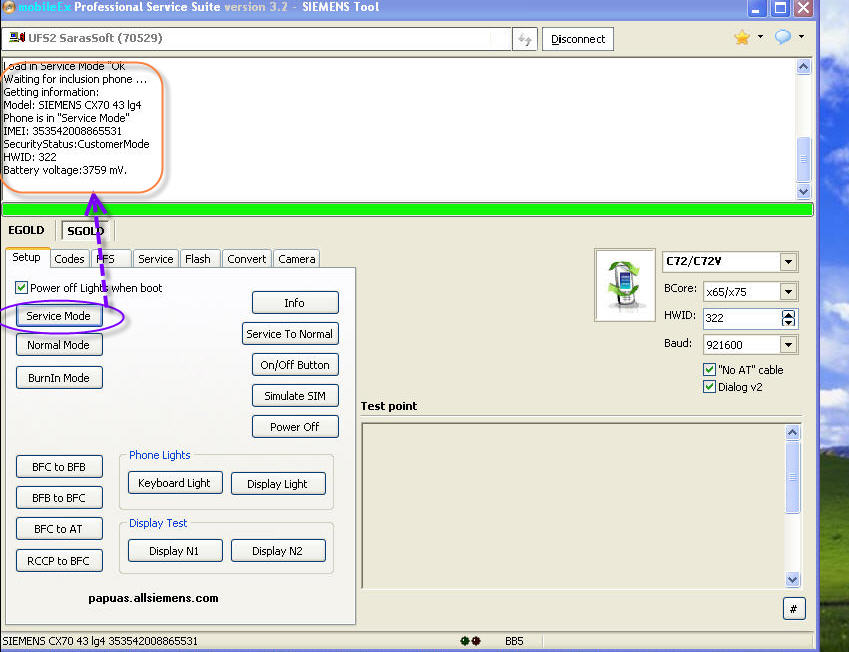The image size is (849, 652).
Task: Click the log panel scroll up arrow
Action: click(x=804, y=67)
